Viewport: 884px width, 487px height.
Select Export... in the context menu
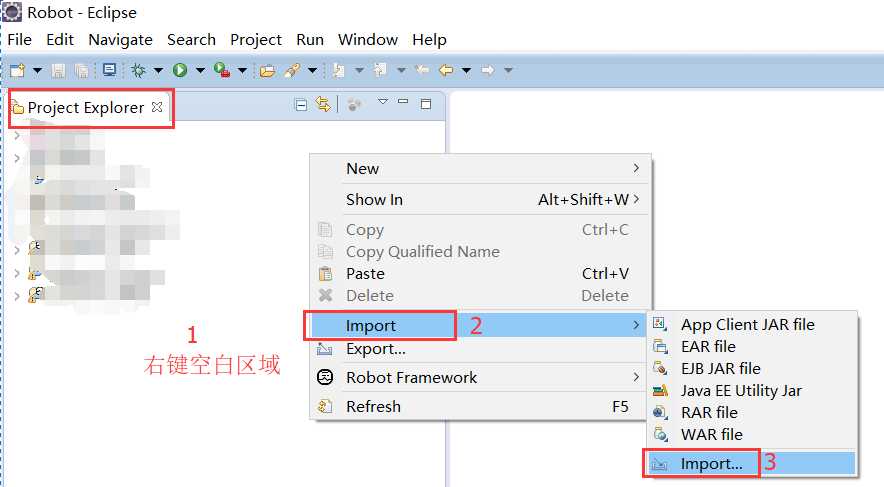pyautogui.click(x=480, y=349)
